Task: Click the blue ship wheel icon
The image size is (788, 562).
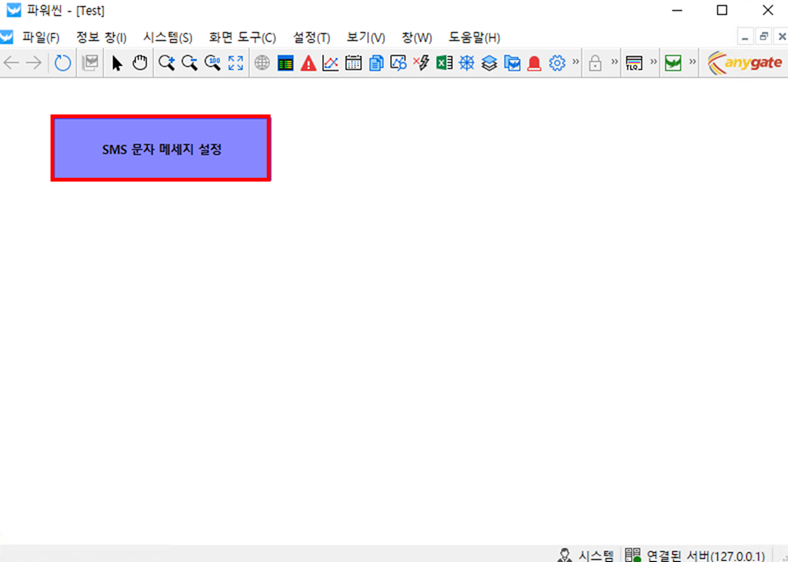Action: [x=467, y=63]
